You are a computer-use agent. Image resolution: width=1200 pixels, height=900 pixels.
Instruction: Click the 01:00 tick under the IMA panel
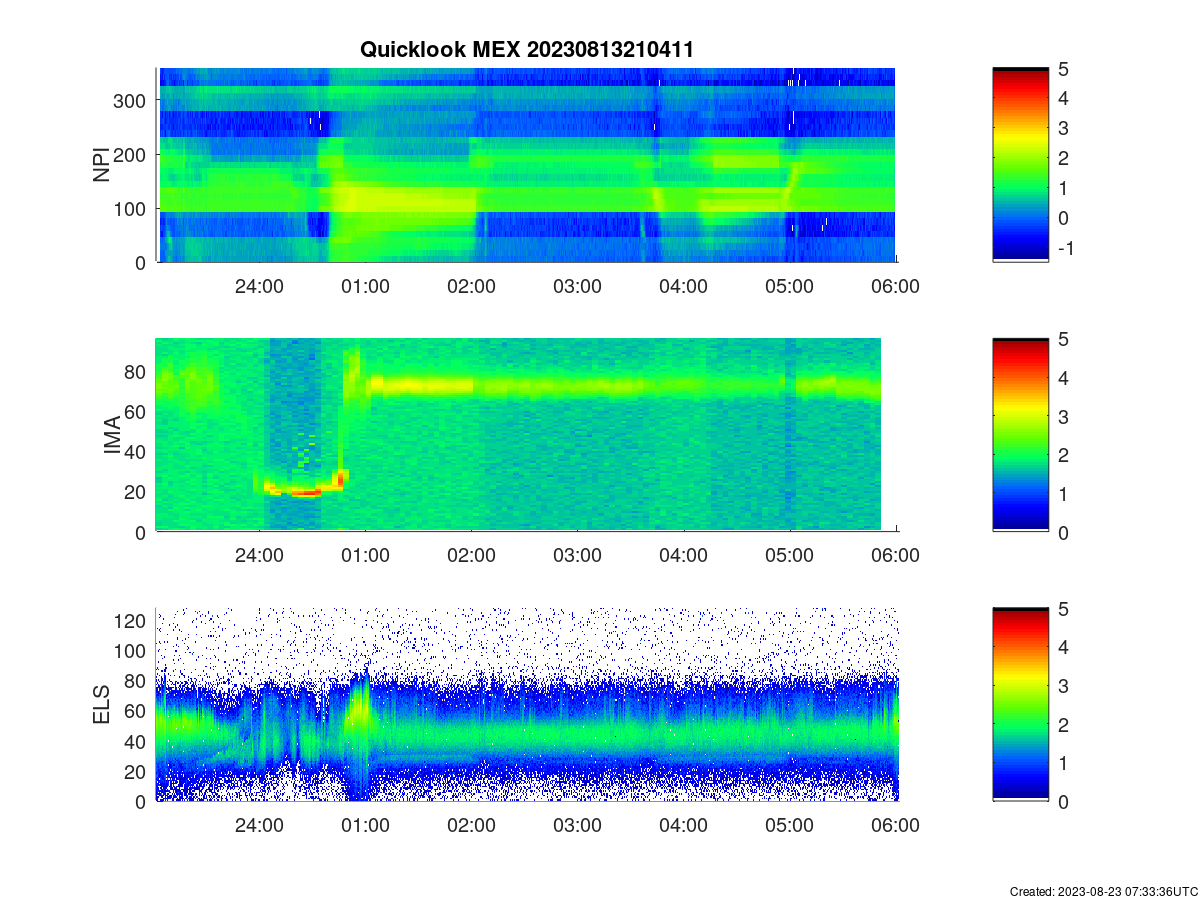click(365, 556)
